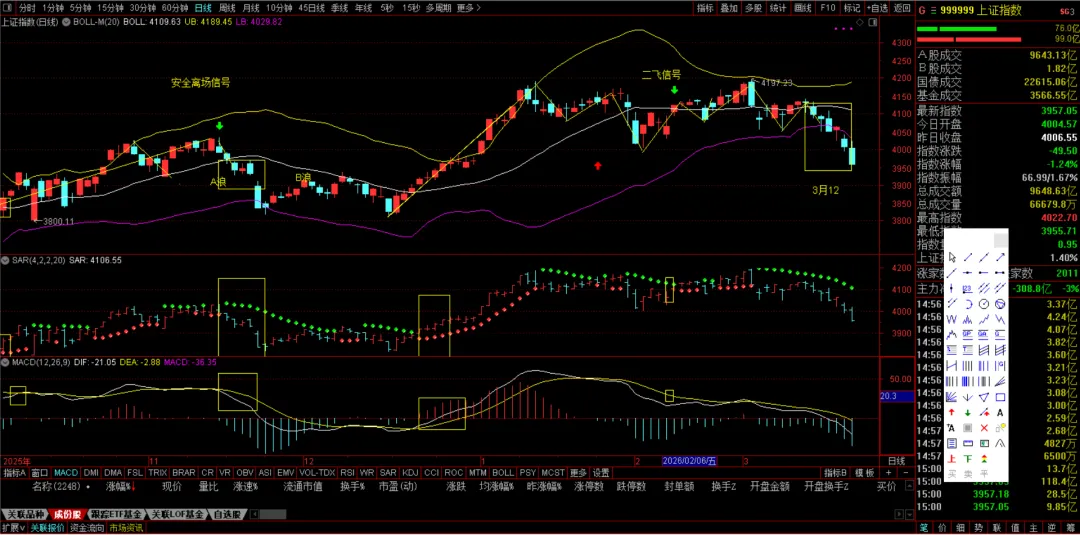The image size is (1080, 535).
Task: Open the note list icon in palette
Action: coord(952,443)
